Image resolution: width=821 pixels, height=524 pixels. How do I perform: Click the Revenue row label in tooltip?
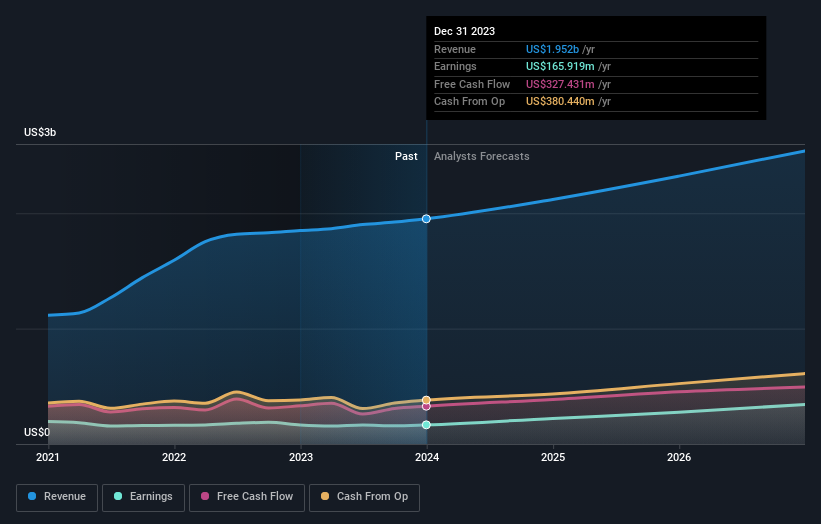pos(455,49)
